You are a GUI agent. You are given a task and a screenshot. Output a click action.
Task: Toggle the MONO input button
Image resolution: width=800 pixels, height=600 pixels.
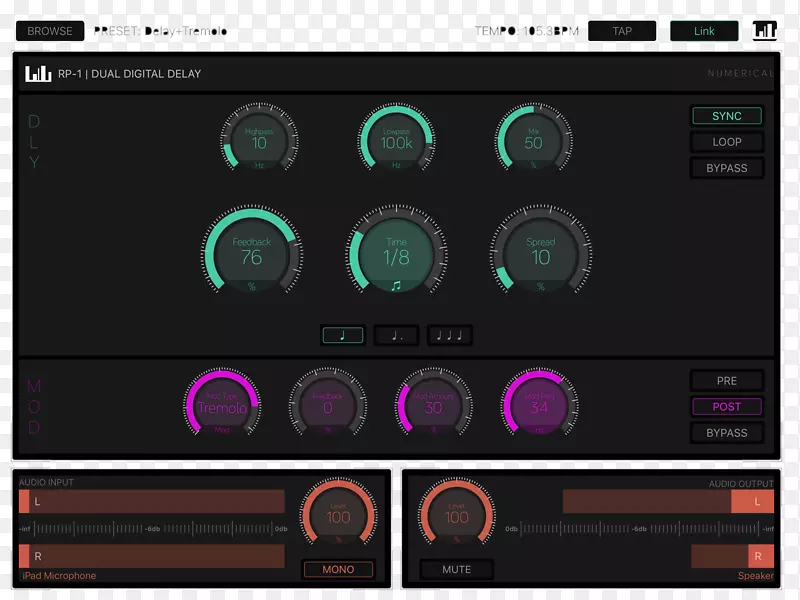point(338,569)
